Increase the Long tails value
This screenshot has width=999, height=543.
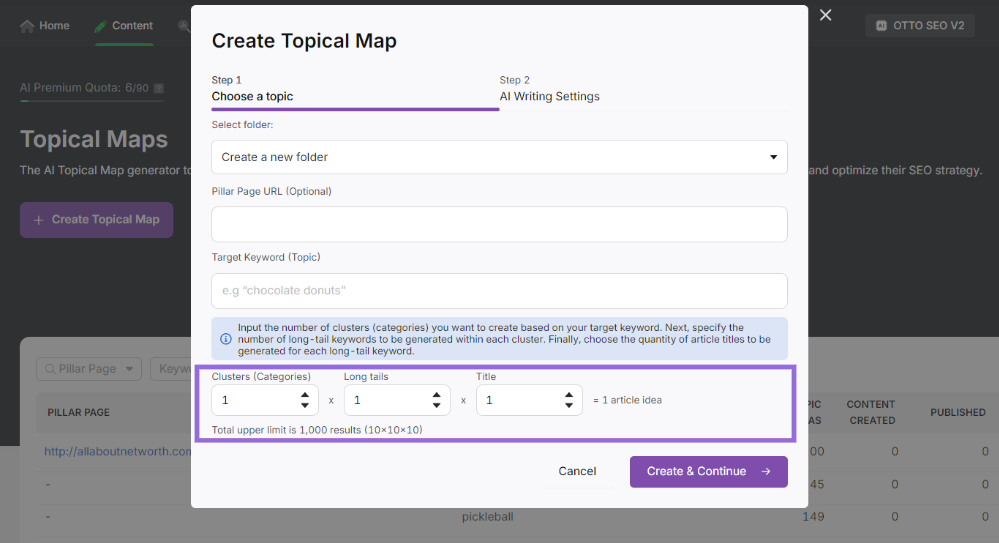(436, 395)
